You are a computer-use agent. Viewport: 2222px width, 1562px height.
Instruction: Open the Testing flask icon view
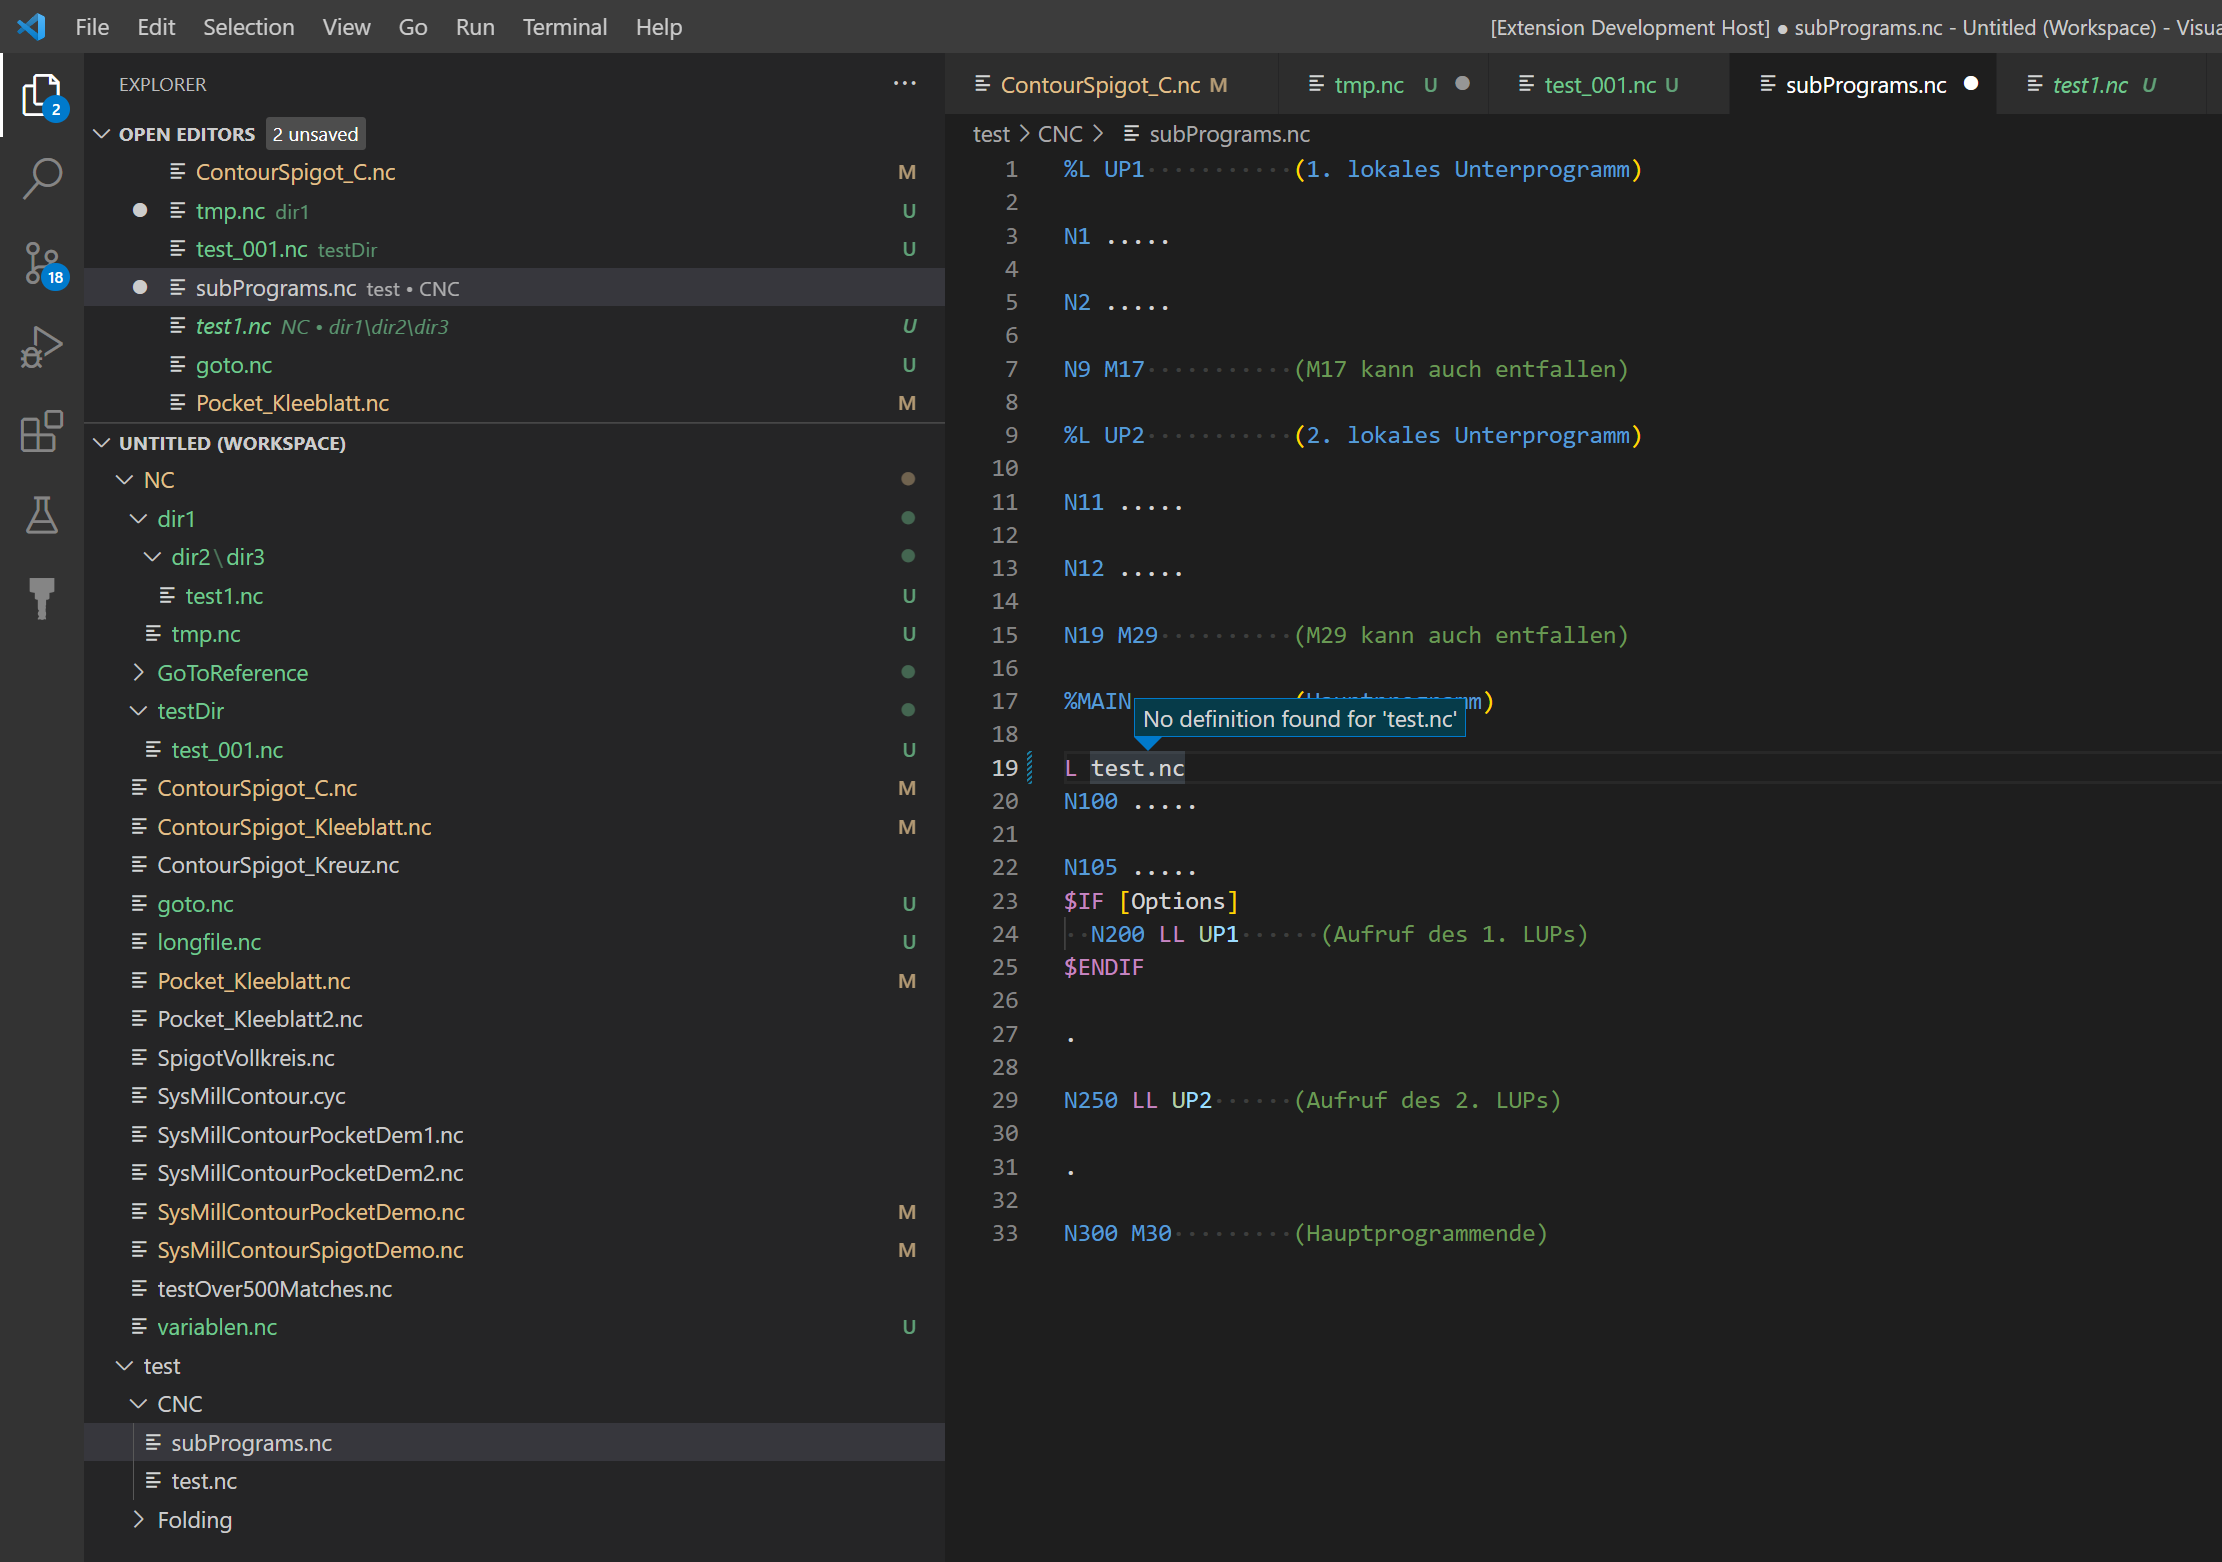[42, 515]
